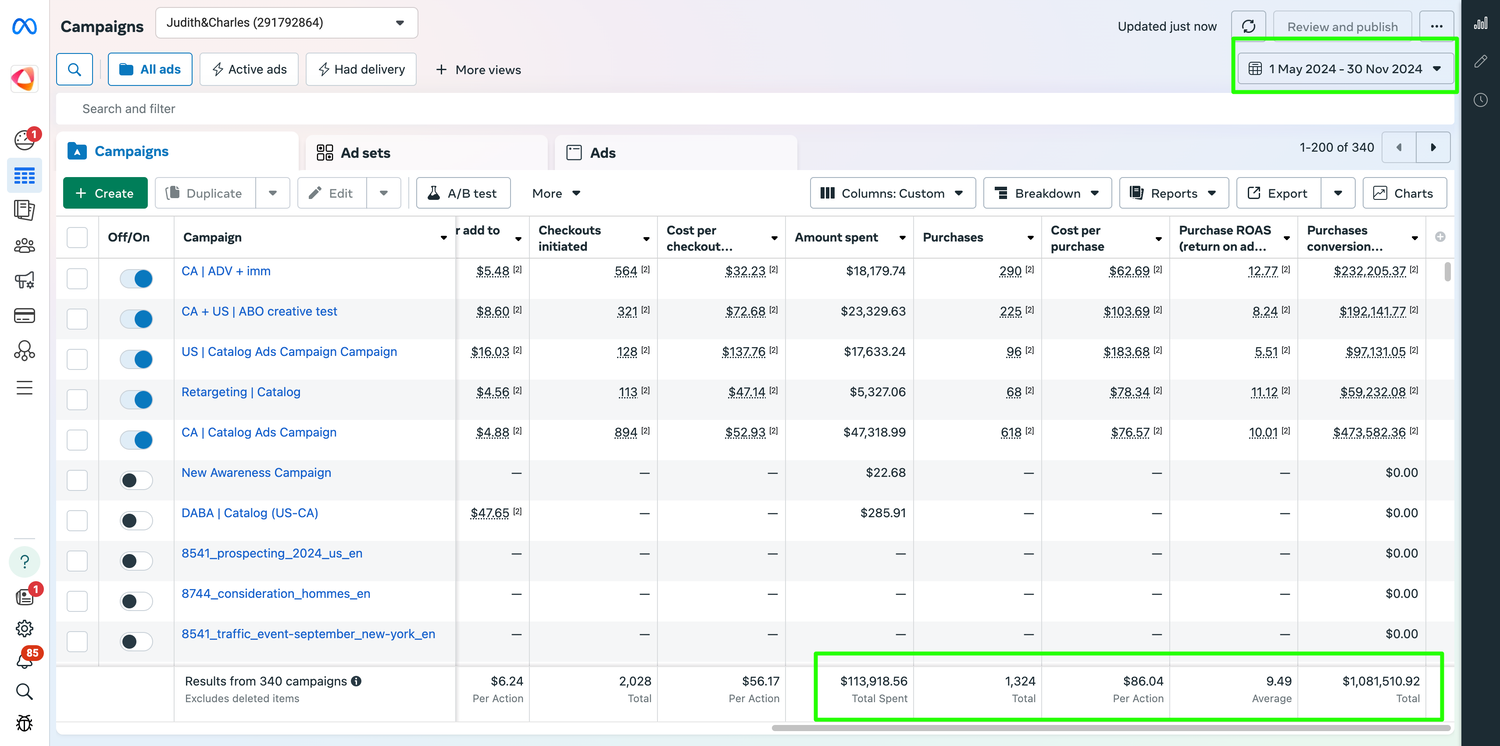The image size is (1500, 746).
Task: Open the Ads reporting icon in sidebar
Action: pos(25,210)
